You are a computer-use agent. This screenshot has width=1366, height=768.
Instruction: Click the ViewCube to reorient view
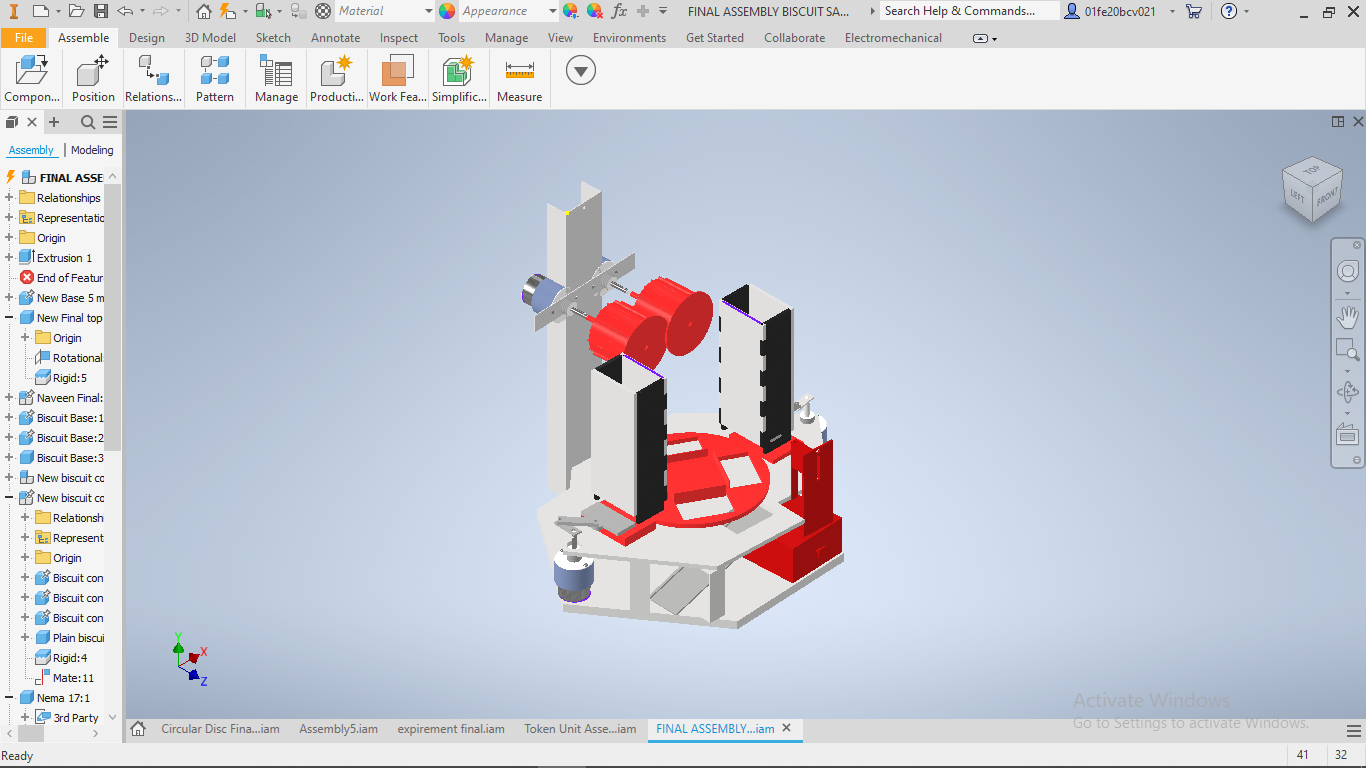click(x=1312, y=189)
